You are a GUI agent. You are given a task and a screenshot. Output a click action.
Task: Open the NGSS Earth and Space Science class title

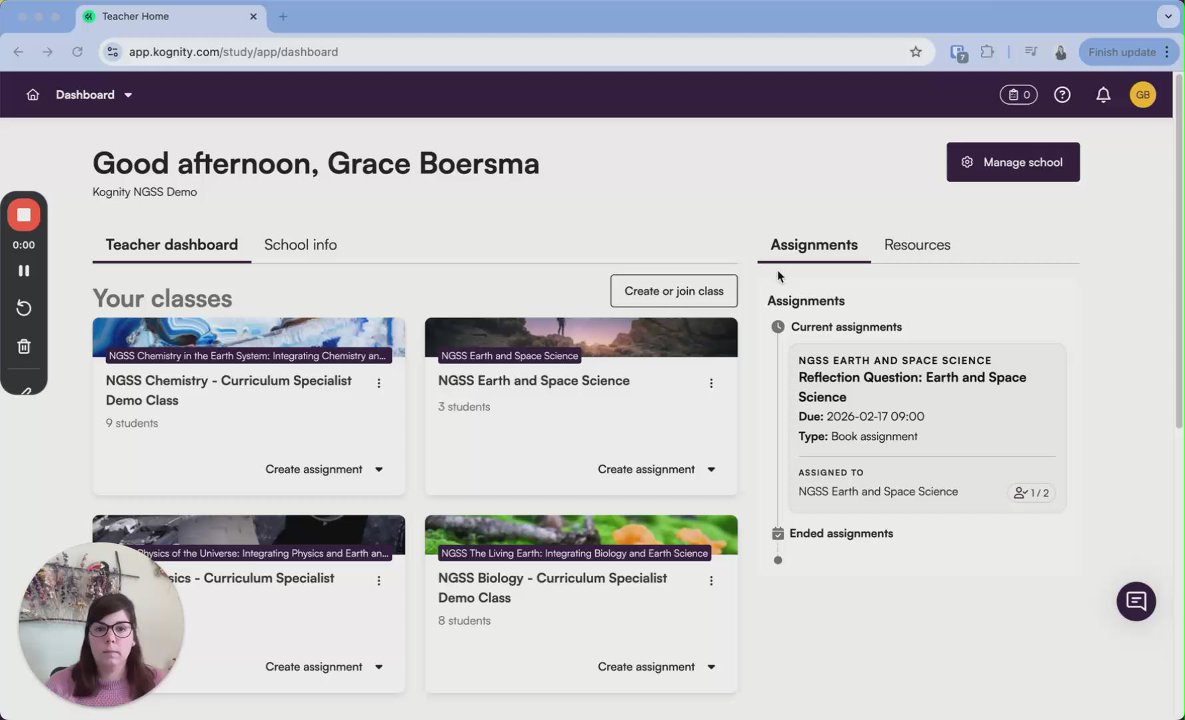[534, 380]
